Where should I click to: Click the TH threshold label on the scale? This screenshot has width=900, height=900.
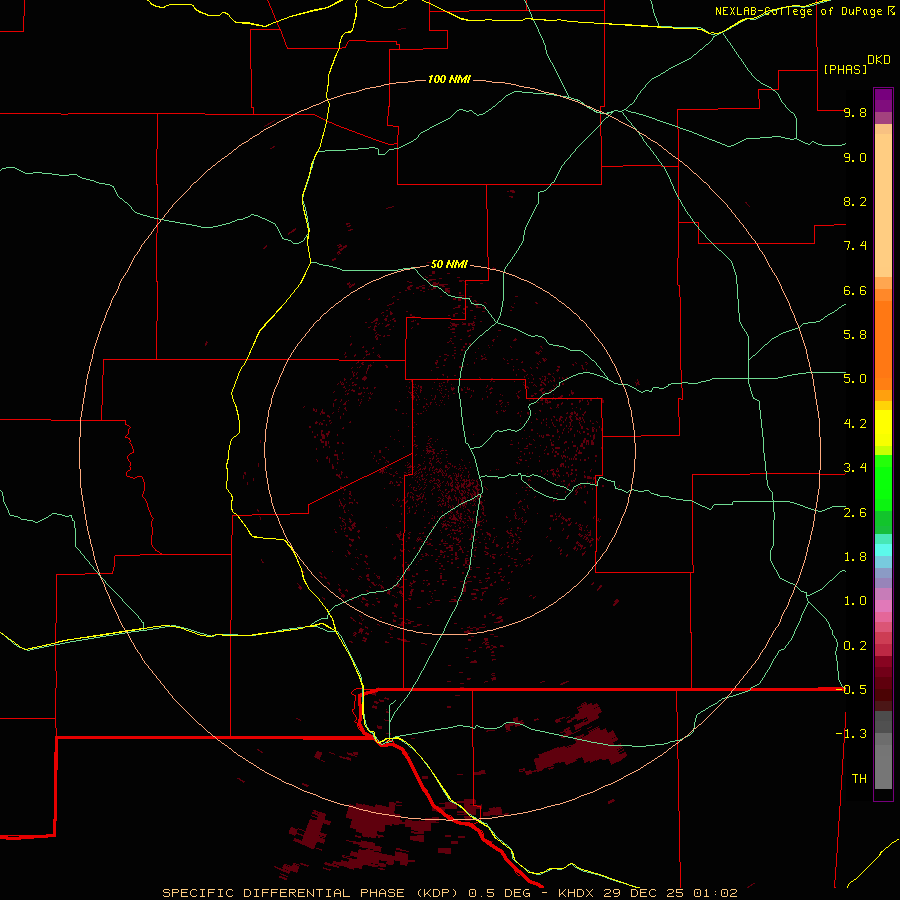pyautogui.click(x=859, y=778)
